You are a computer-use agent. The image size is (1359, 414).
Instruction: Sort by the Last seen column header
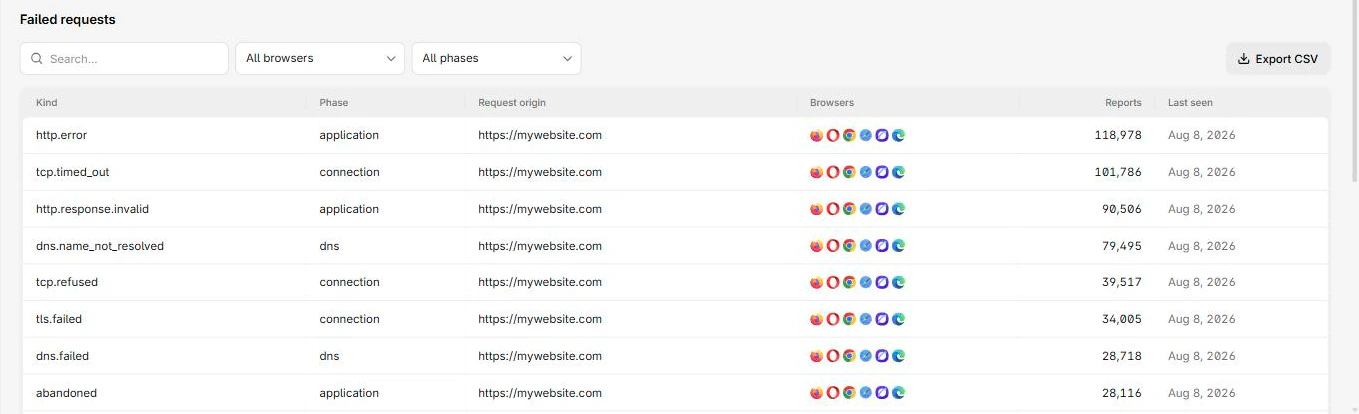coord(1190,103)
